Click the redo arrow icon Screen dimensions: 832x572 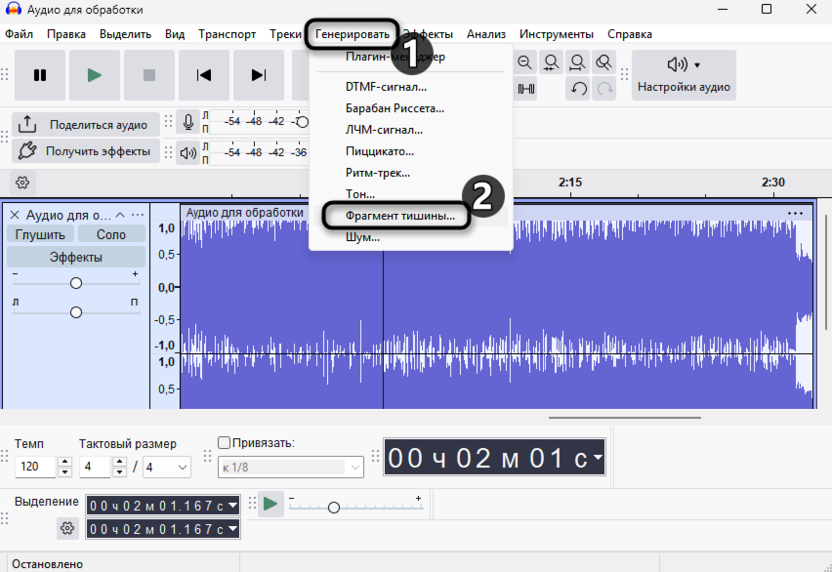pyautogui.click(x=604, y=89)
